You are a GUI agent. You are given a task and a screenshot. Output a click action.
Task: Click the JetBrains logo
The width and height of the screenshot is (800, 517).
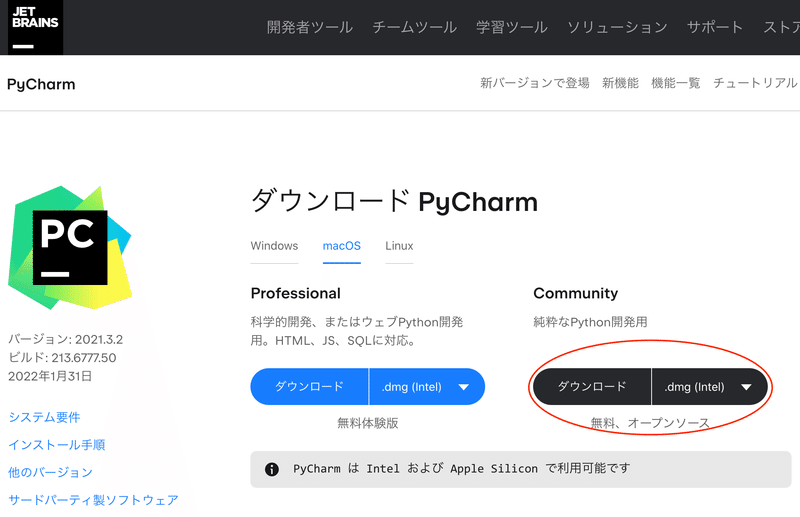(35, 27)
